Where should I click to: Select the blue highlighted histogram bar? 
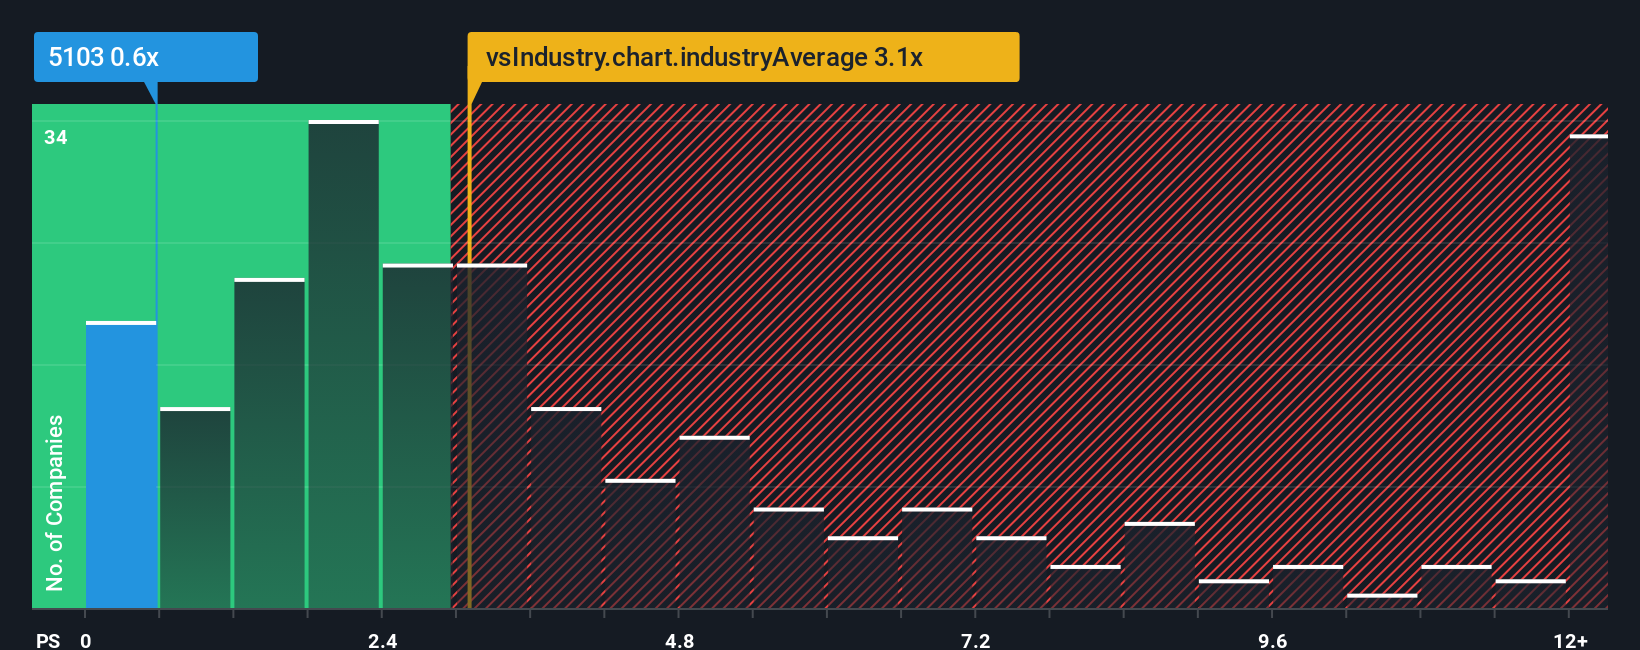coord(121,465)
